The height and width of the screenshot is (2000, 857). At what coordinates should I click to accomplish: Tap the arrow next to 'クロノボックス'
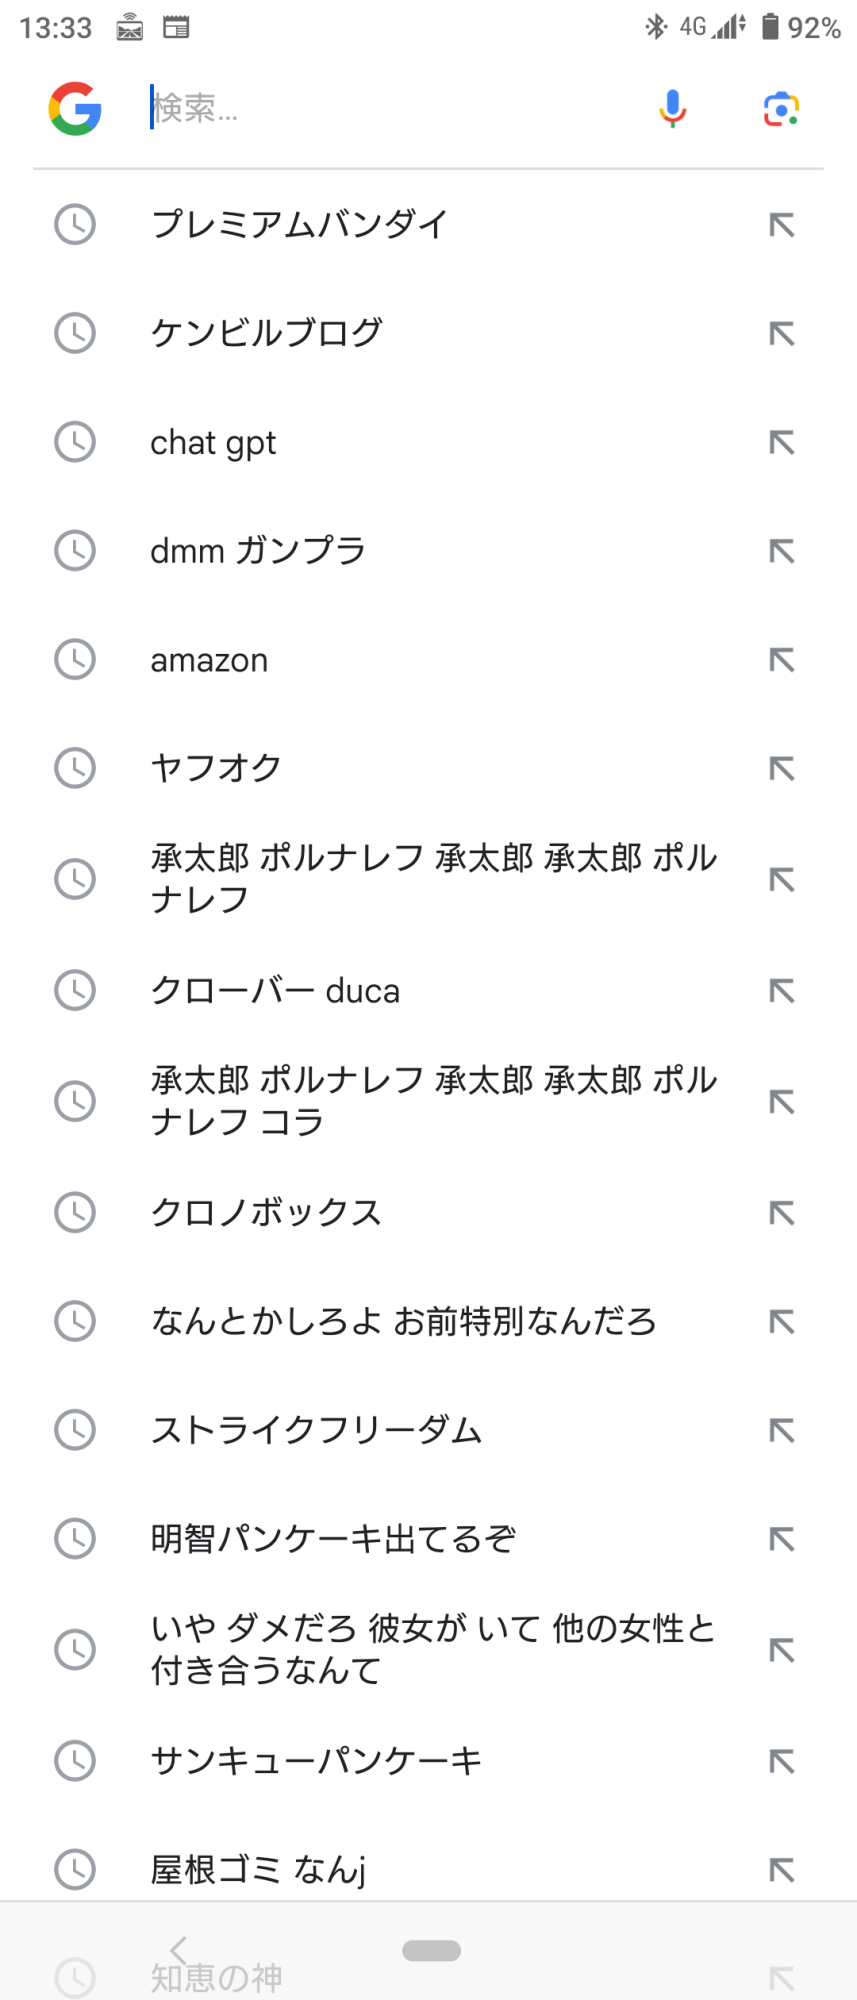tap(781, 1213)
